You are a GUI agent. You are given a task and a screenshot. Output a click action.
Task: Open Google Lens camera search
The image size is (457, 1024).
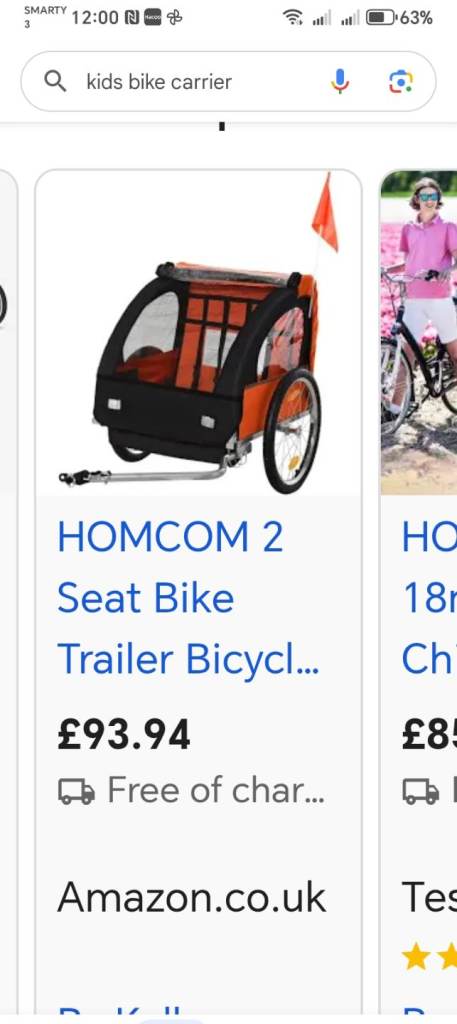(401, 81)
